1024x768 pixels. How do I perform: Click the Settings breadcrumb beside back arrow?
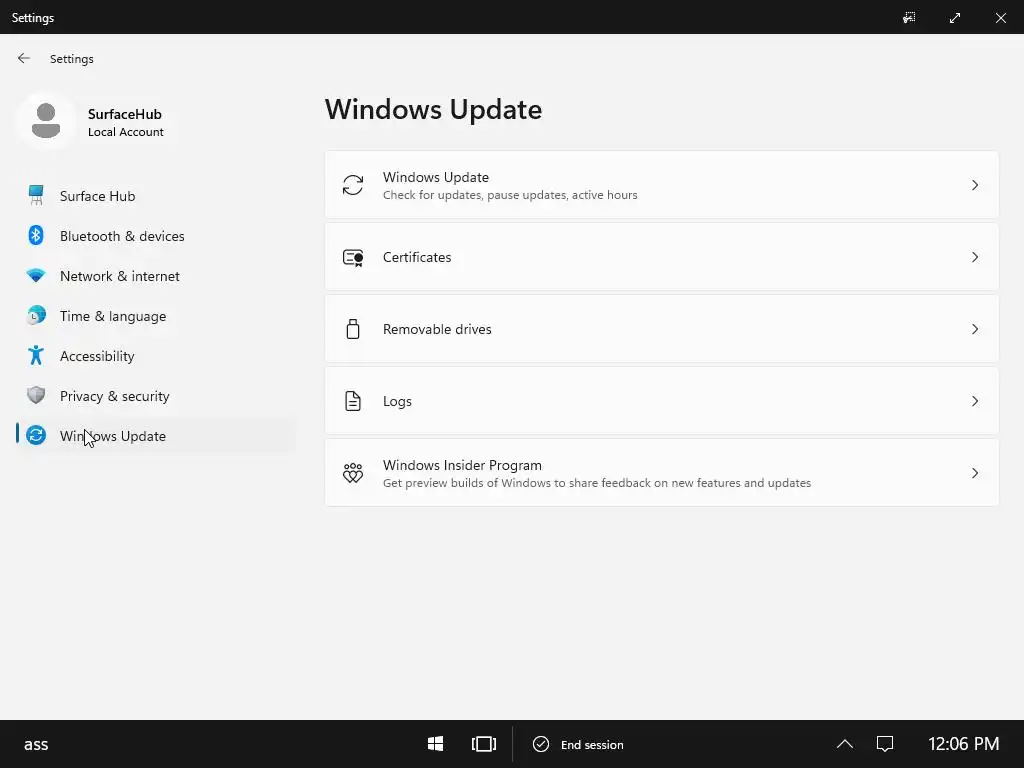[x=72, y=59]
